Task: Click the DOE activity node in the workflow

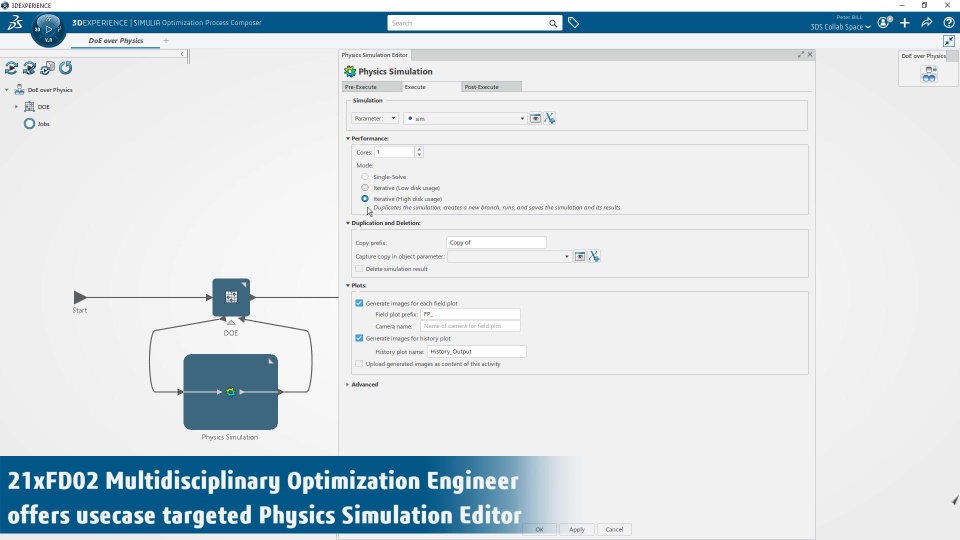Action: click(x=231, y=298)
